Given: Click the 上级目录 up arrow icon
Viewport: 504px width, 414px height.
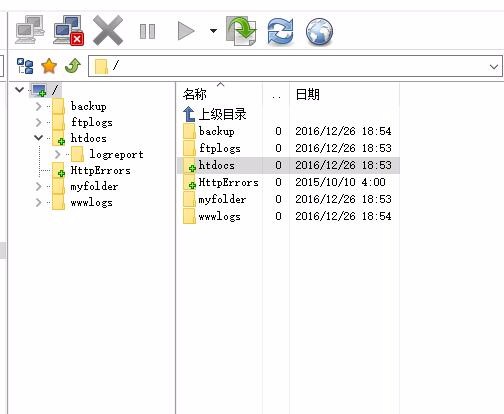Looking at the screenshot, I should click(x=189, y=114).
